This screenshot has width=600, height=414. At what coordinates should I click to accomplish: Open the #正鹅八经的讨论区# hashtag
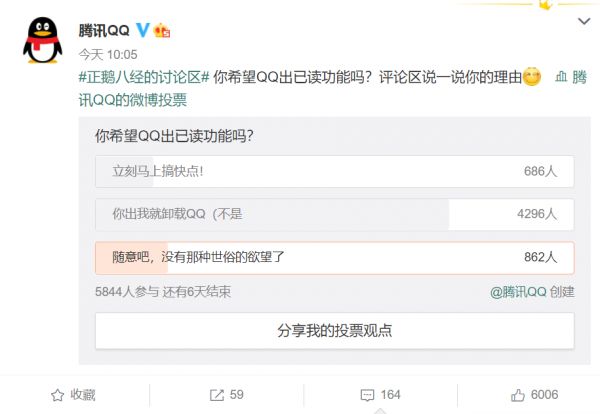tap(142, 78)
